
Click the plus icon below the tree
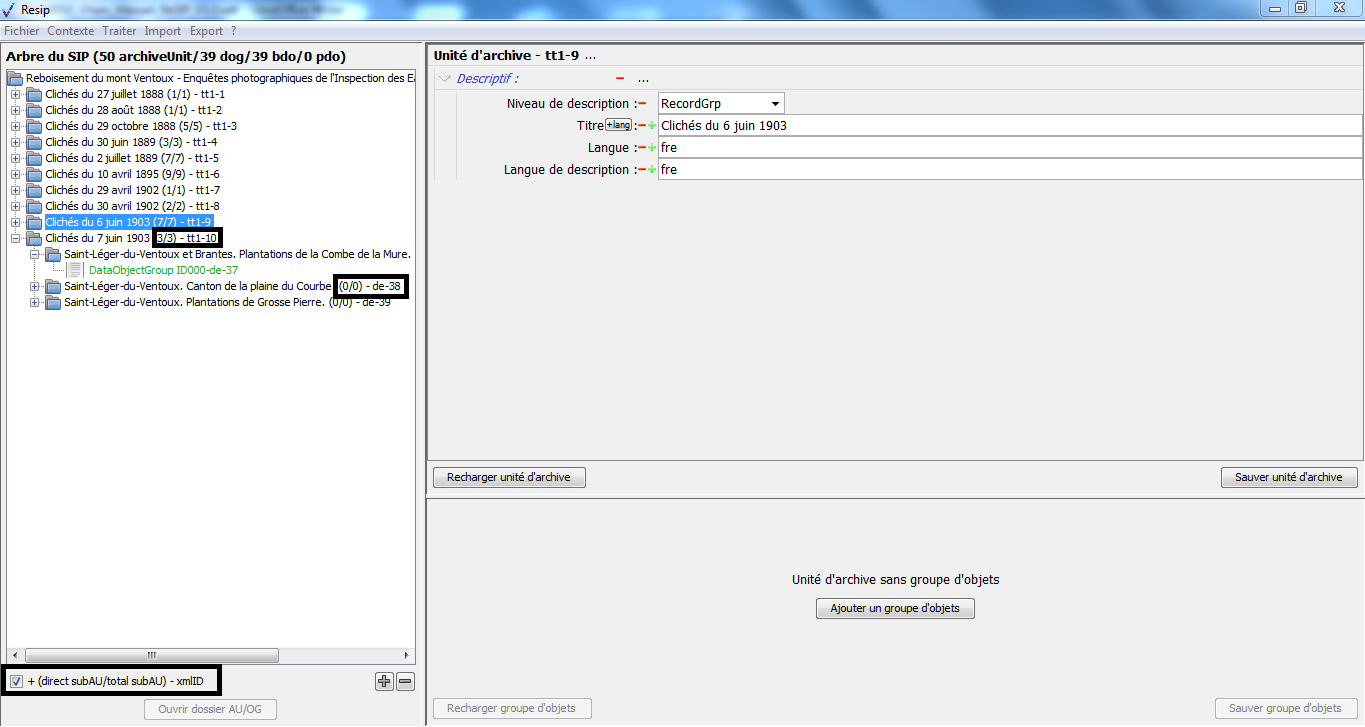click(x=384, y=682)
